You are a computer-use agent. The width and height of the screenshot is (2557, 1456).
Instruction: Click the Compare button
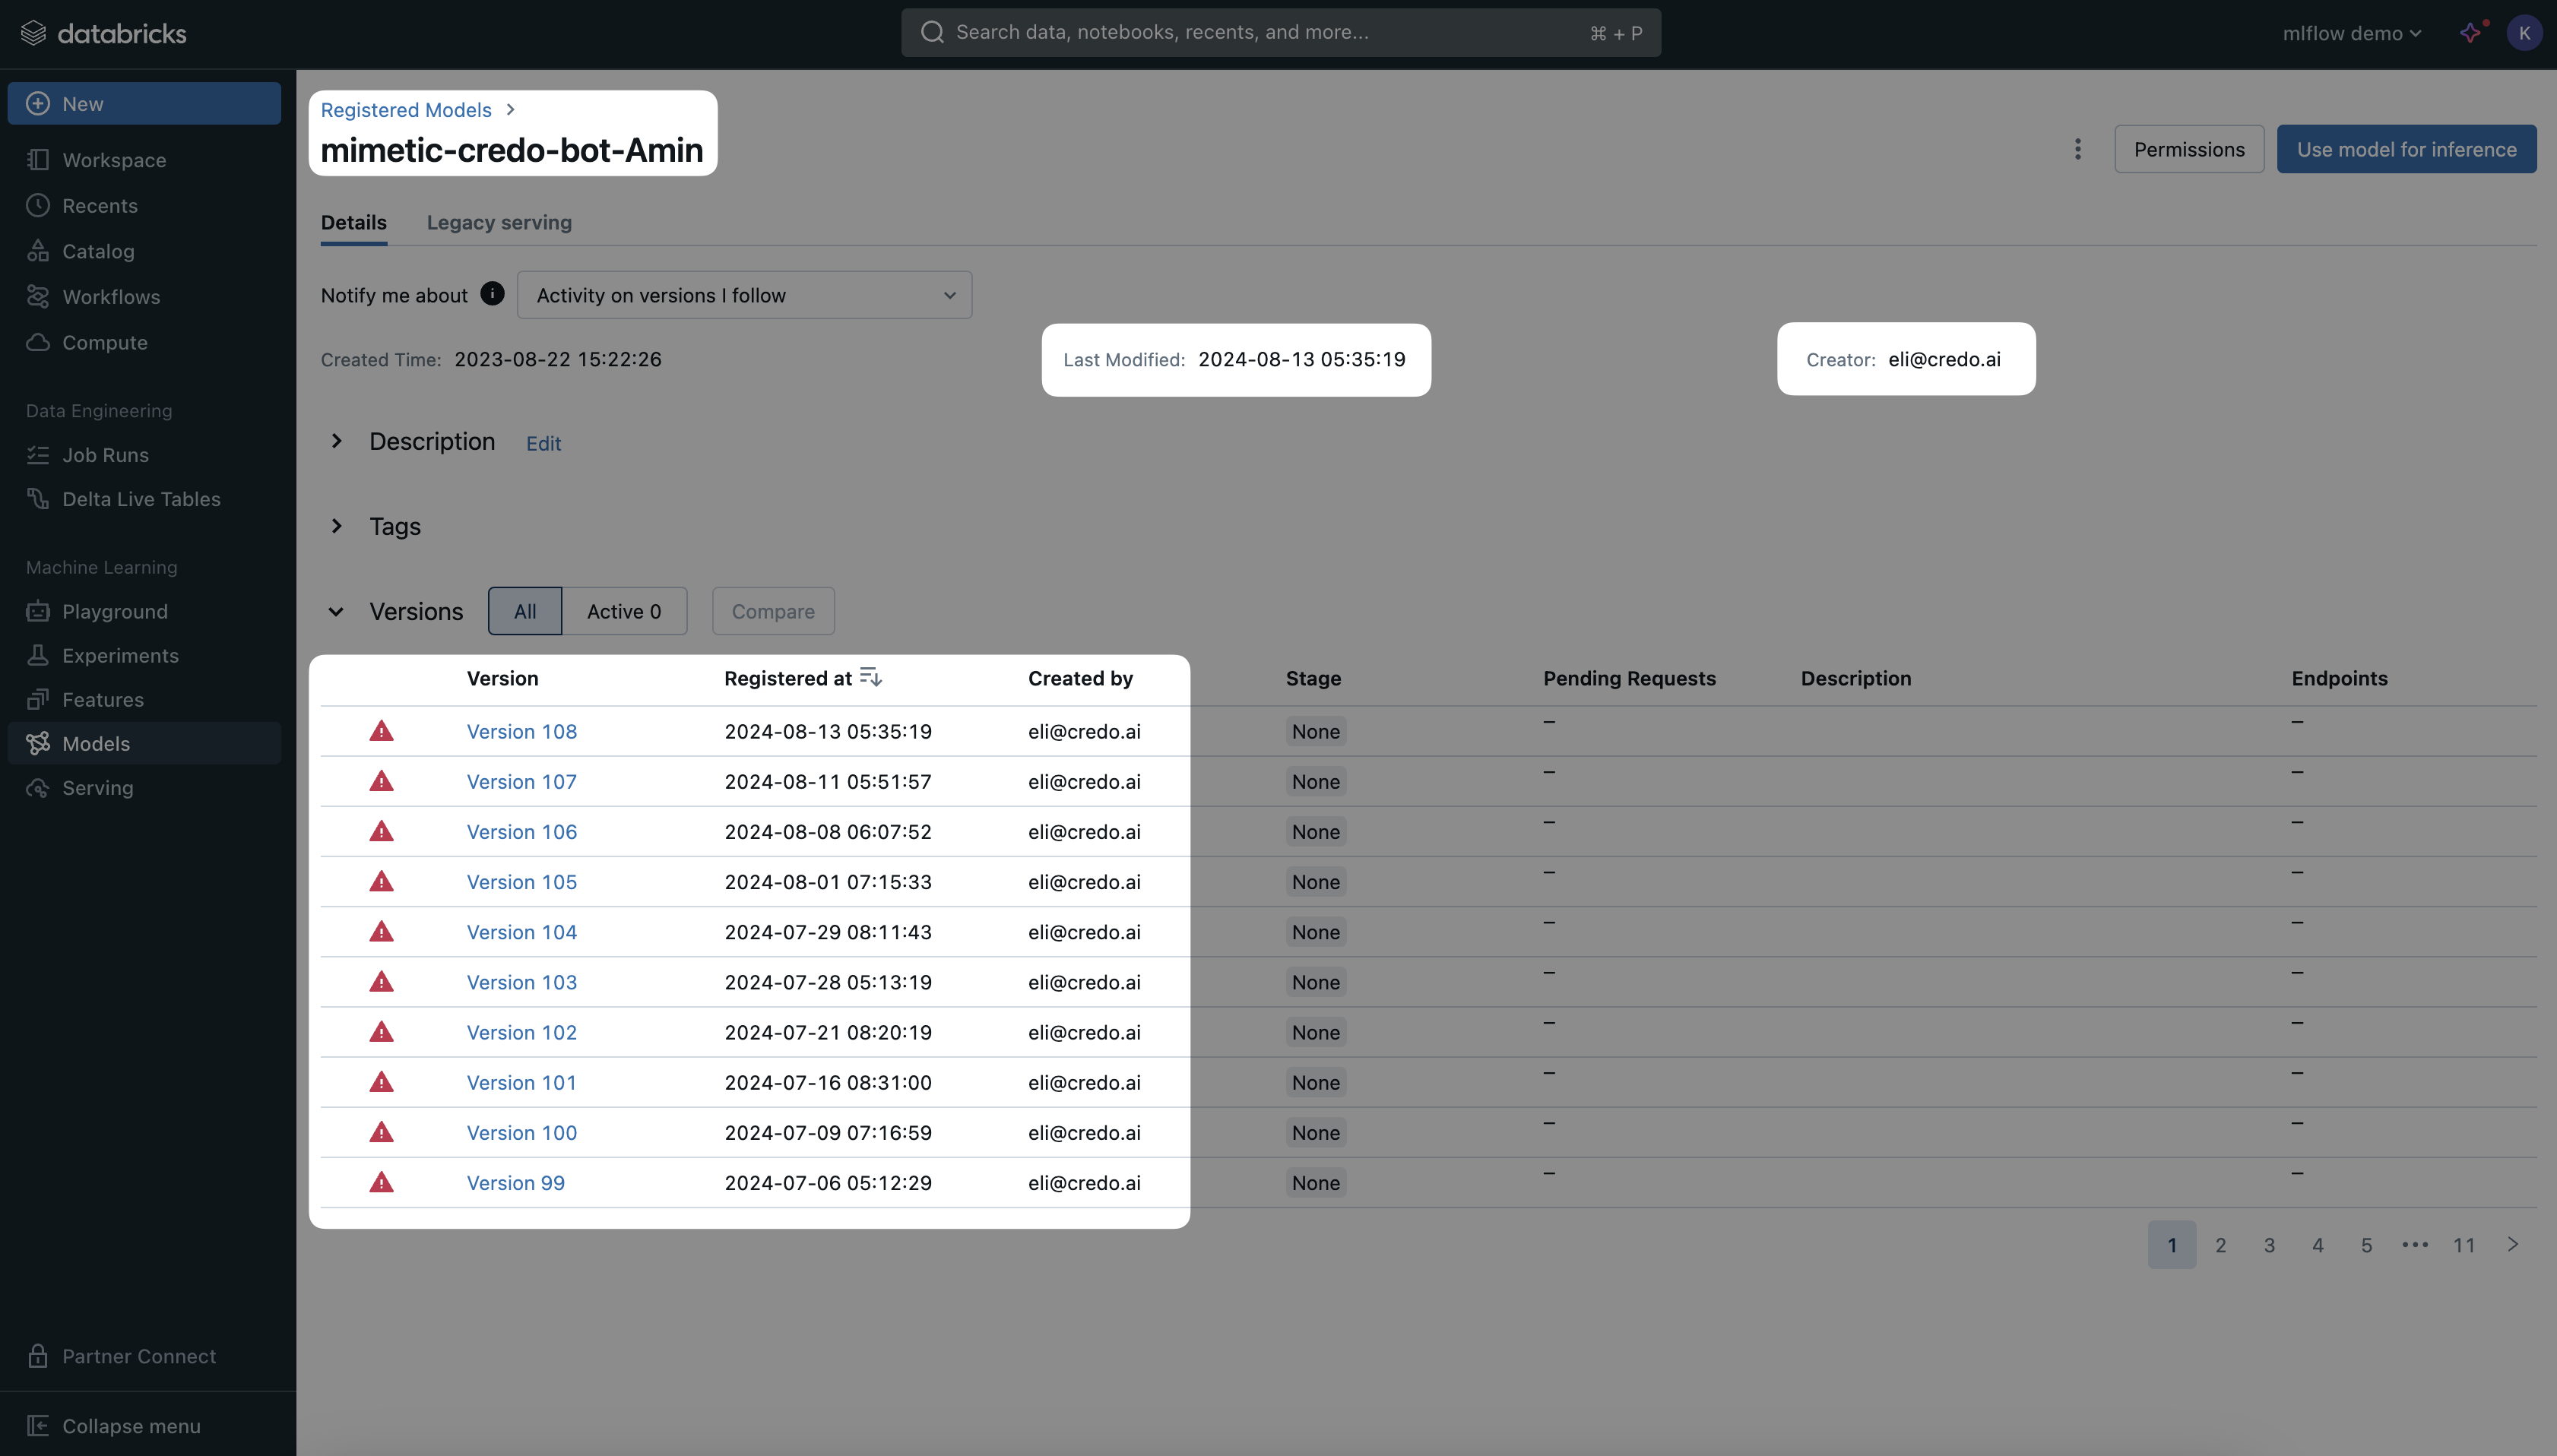click(x=773, y=611)
